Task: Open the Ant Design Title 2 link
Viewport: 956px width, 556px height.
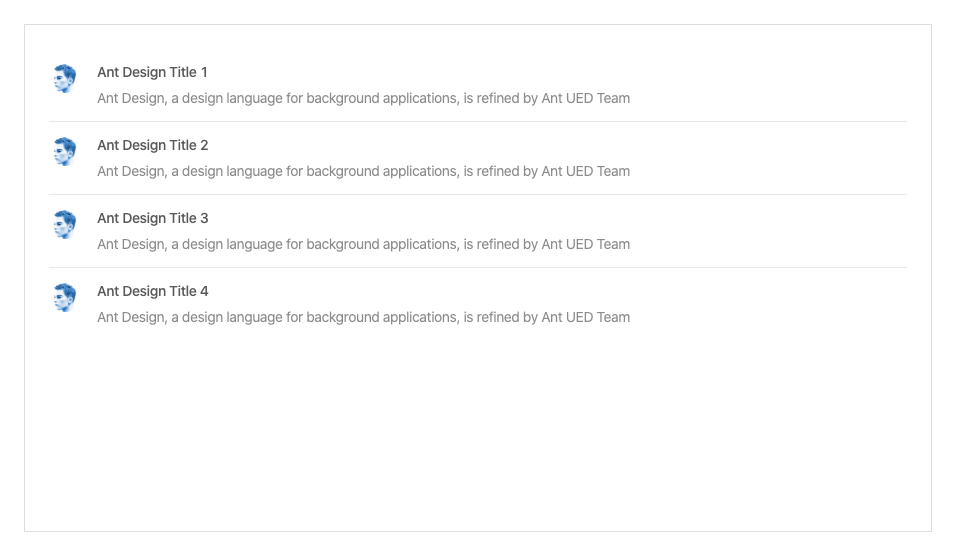Action: (x=152, y=145)
